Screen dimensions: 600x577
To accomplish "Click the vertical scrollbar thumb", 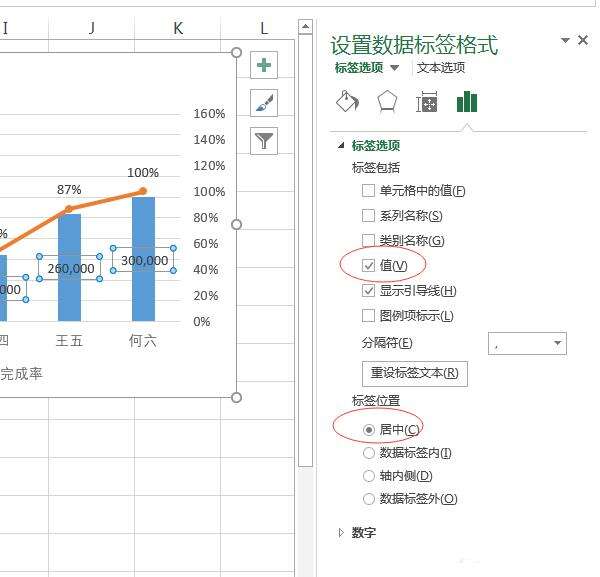I will (305, 250).
